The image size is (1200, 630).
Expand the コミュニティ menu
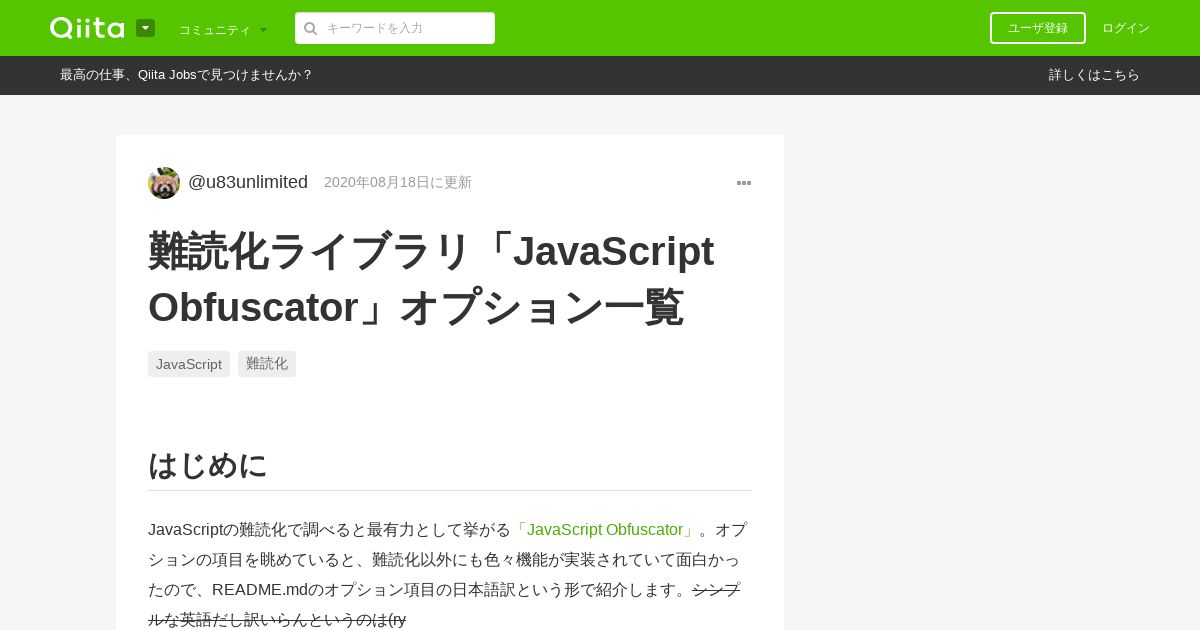pyautogui.click(x=223, y=30)
